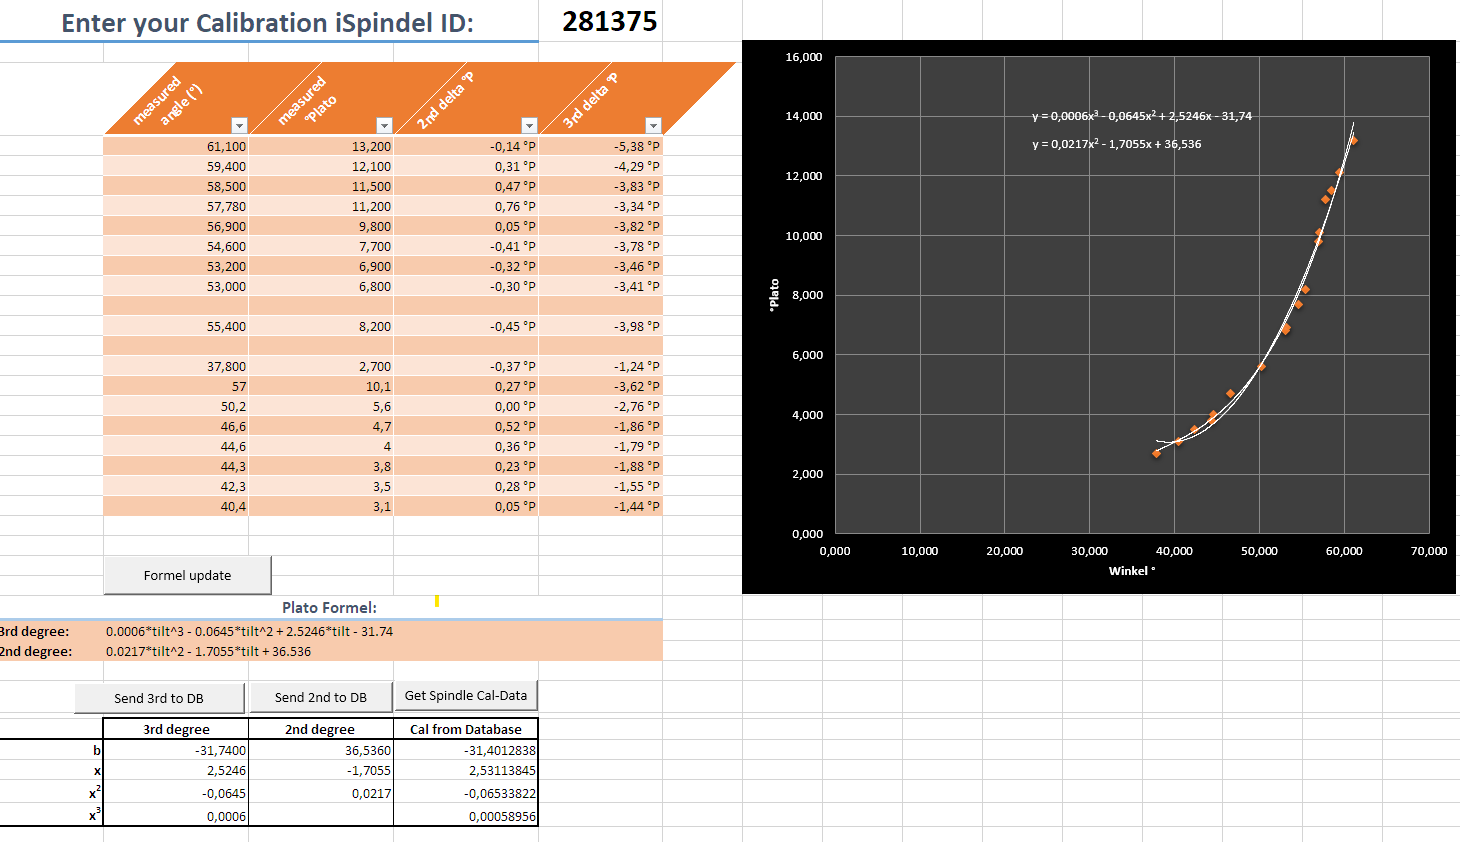Click the Cal from Database column header cell
The image size is (1460, 842).
coord(465,729)
